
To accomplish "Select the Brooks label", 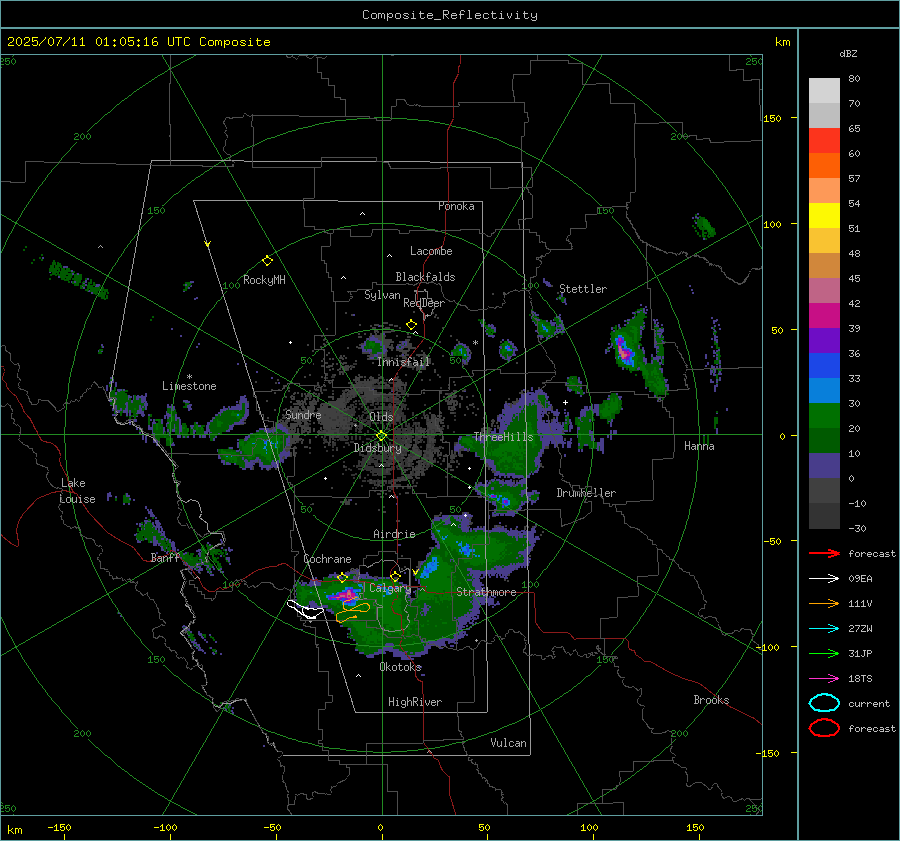I will pyautogui.click(x=711, y=700).
